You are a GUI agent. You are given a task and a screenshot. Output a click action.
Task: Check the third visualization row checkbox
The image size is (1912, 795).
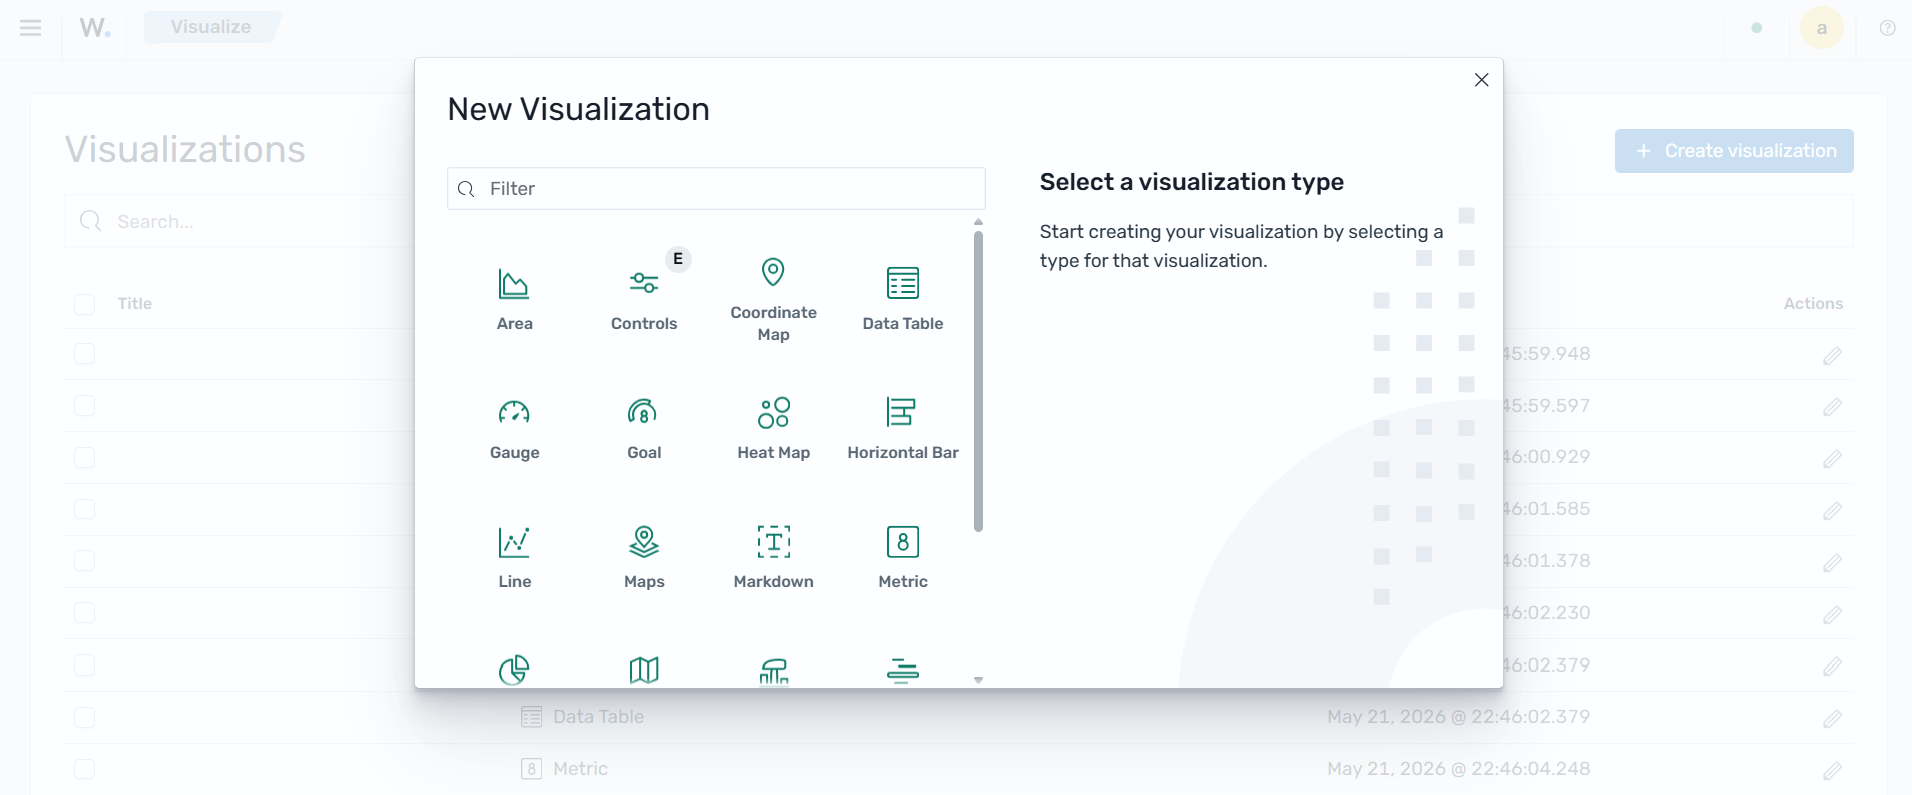pyautogui.click(x=85, y=457)
